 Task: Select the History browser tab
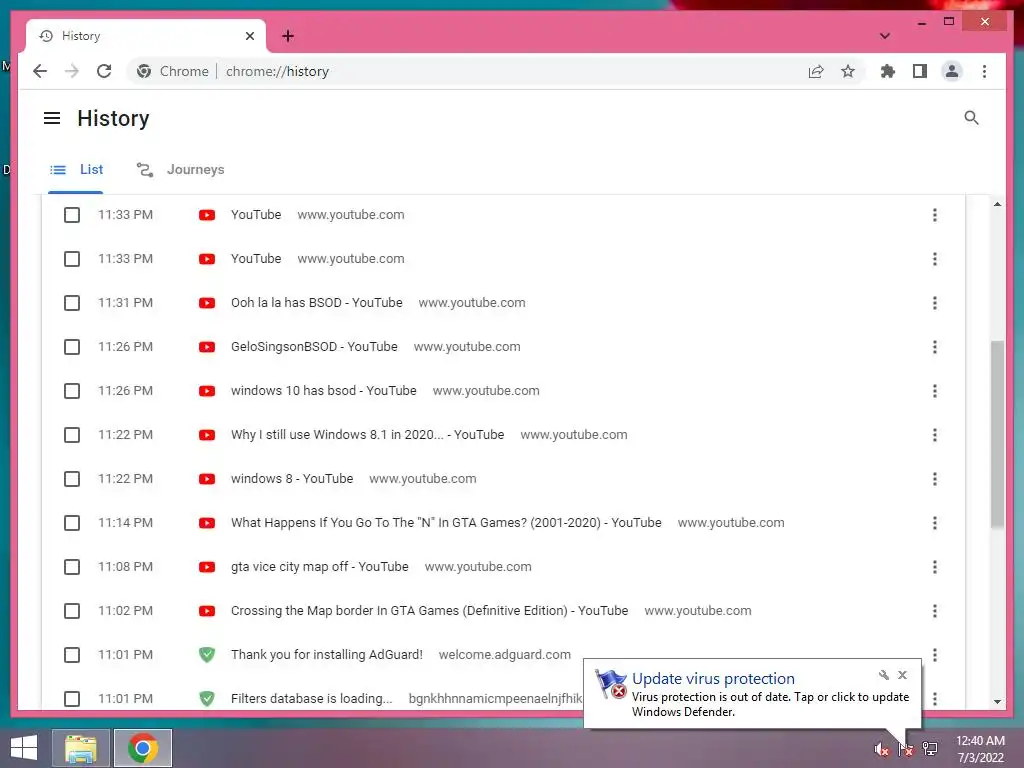point(145,36)
